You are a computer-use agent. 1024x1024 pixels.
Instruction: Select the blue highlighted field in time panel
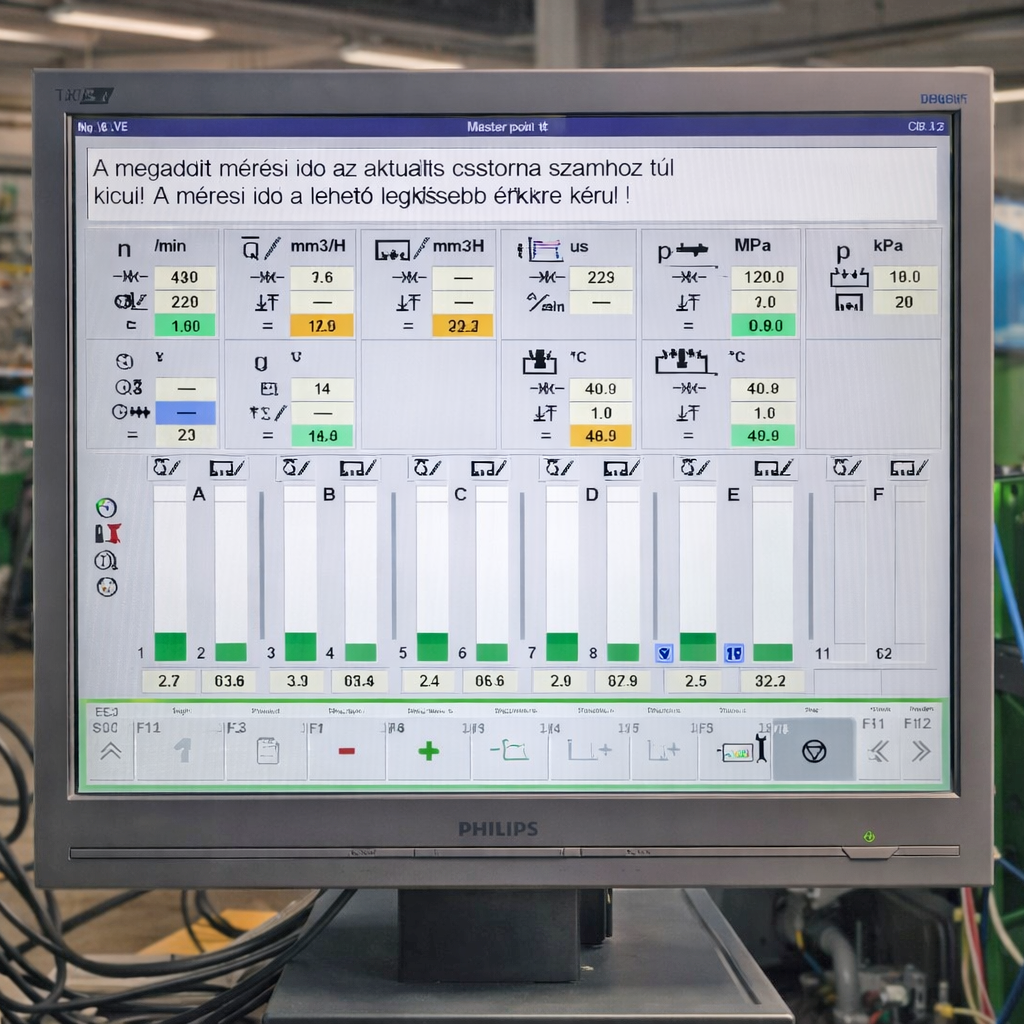(x=185, y=412)
